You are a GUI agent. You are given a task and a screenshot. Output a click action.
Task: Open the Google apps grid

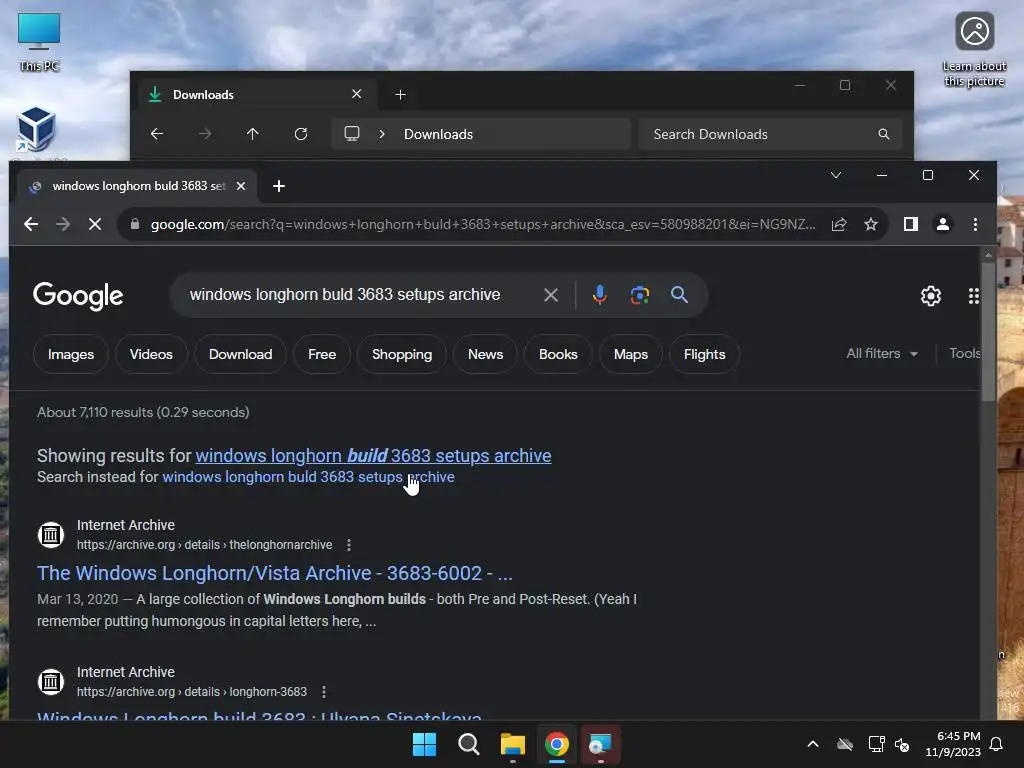click(973, 296)
